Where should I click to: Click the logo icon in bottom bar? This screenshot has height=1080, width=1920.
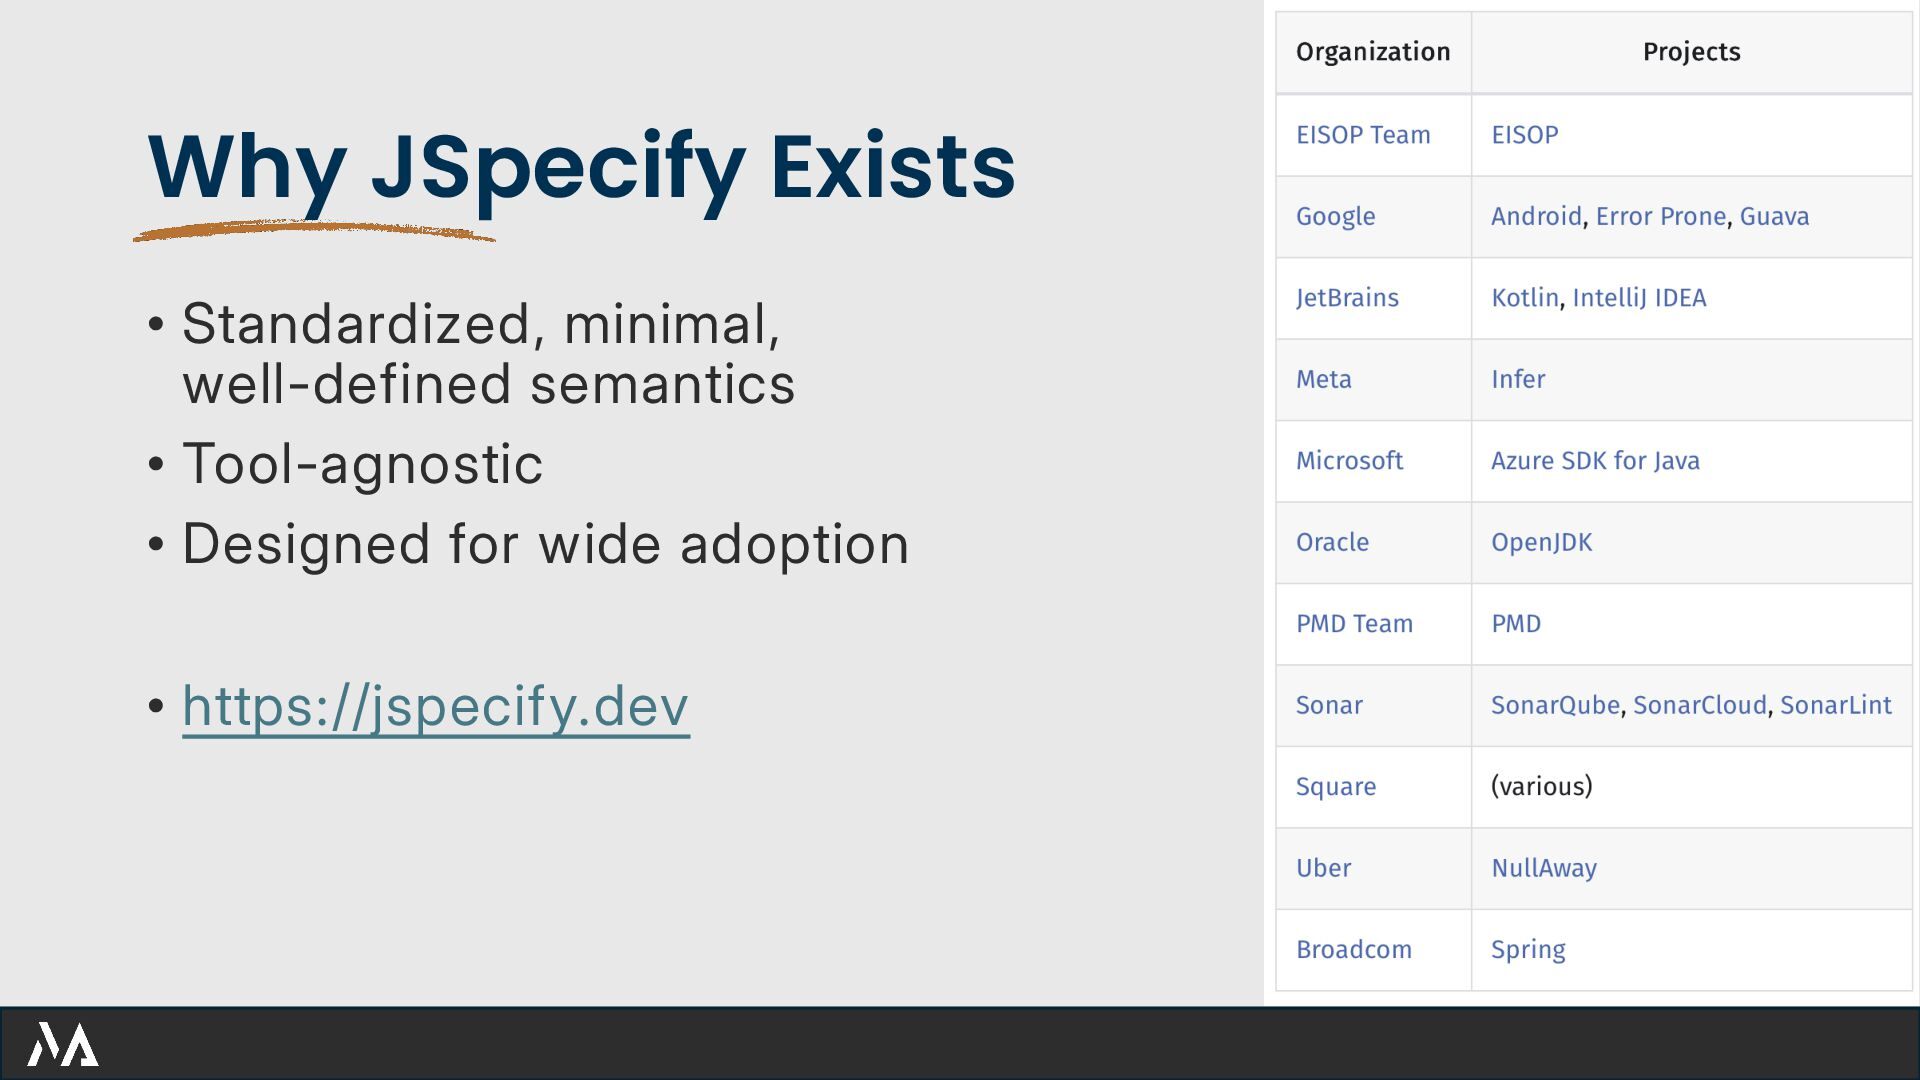(62, 1045)
